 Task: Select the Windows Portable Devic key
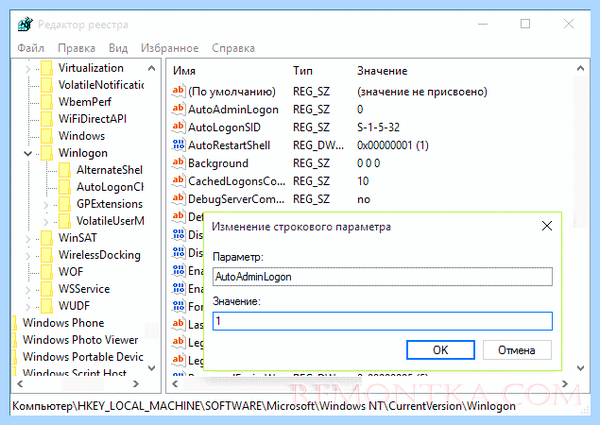click(83, 357)
